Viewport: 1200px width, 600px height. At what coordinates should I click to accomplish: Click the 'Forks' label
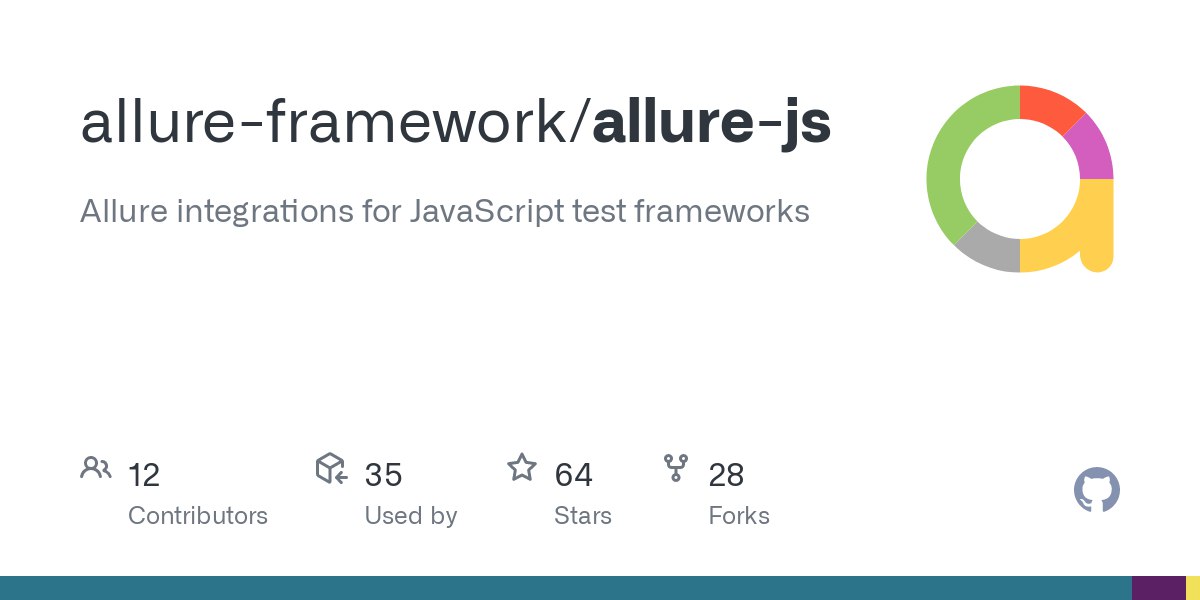[739, 516]
